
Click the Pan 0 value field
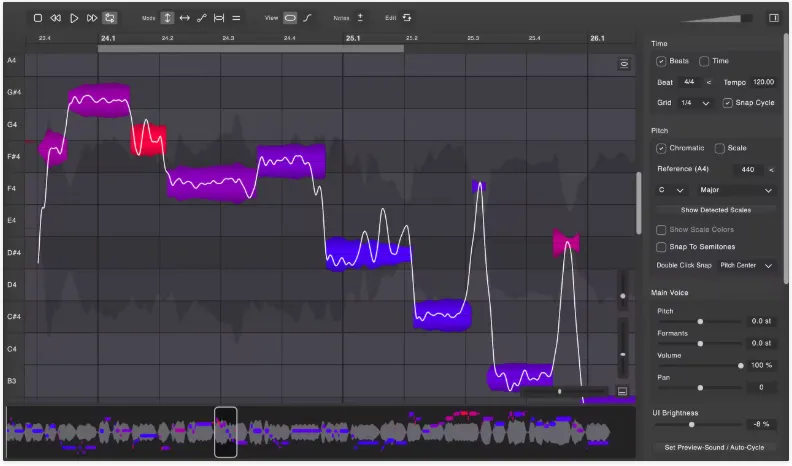tap(761, 388)
